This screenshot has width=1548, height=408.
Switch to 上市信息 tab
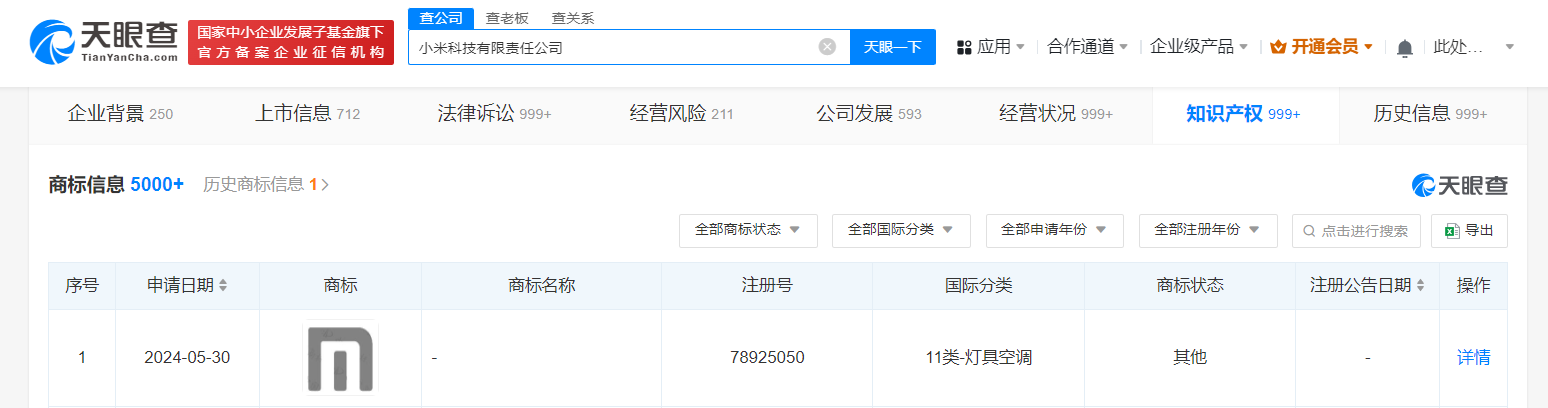307,114
